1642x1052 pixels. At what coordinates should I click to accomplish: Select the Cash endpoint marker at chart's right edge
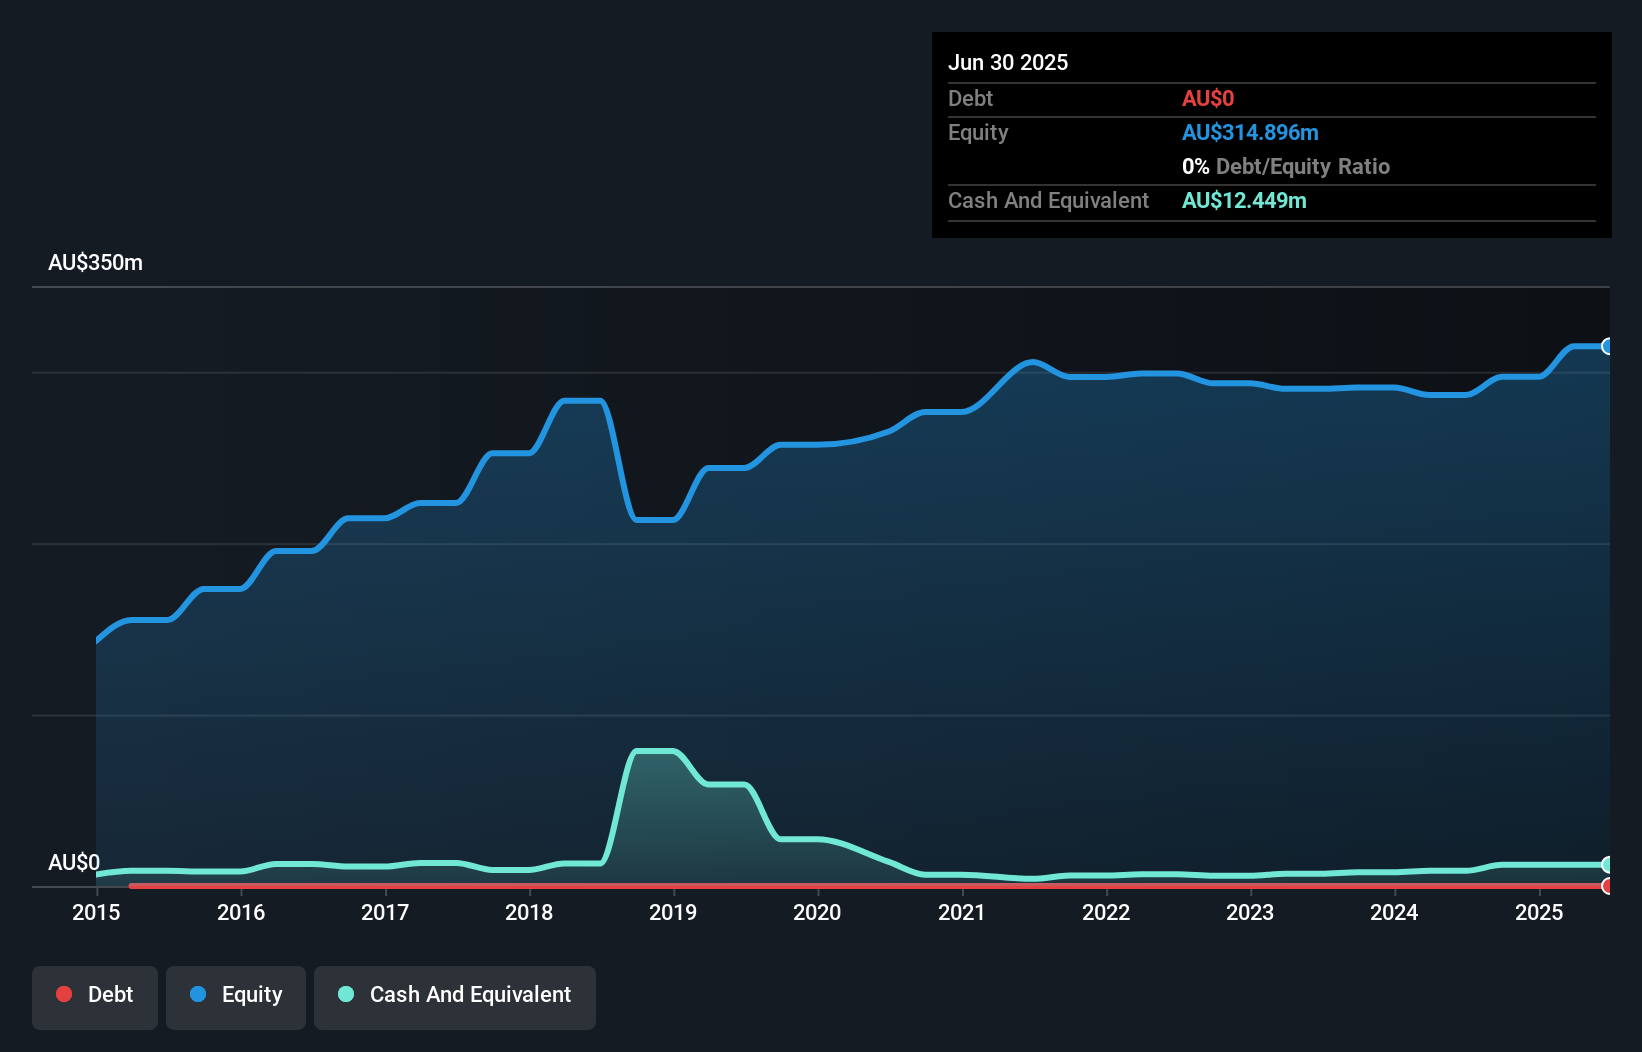[1607, 864]
